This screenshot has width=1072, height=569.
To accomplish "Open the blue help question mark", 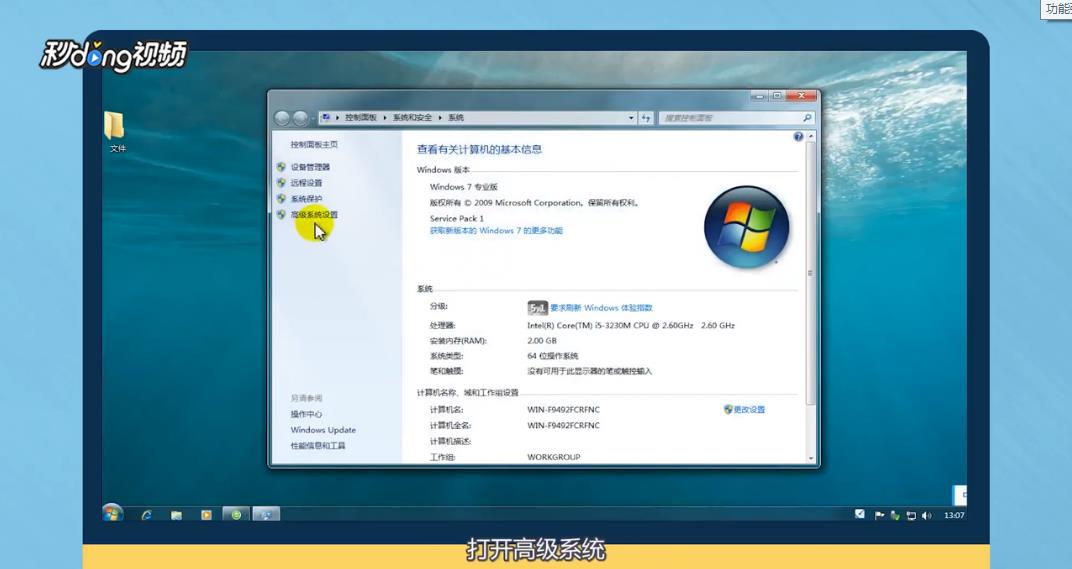I will pyautogui.click(x=798, y=137).
